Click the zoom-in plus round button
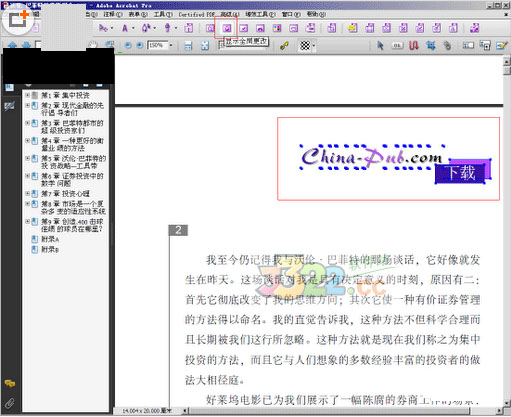Image resolution: width=511 pixels, height=417 pixels. click(140, 45)
